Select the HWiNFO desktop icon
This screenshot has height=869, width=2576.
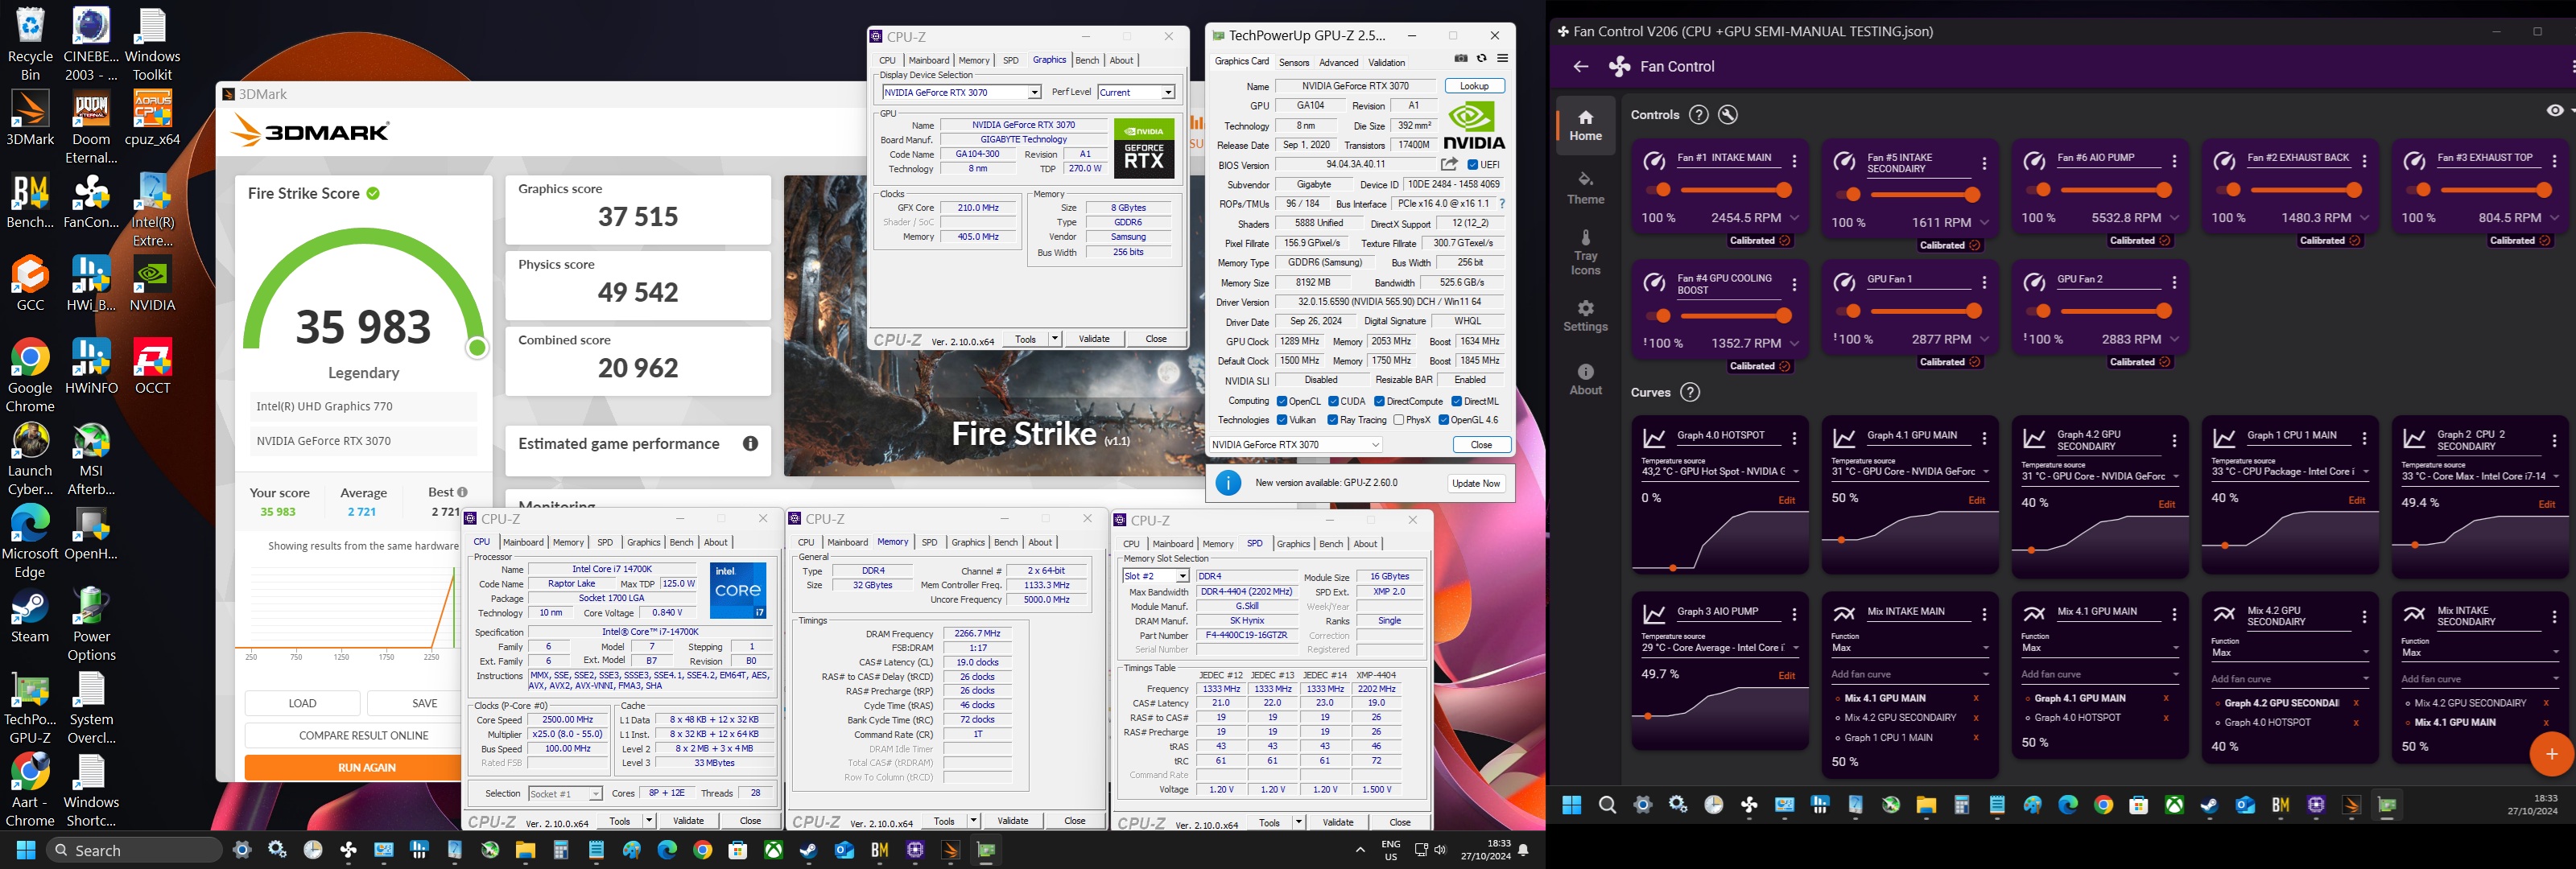point(91,365)
